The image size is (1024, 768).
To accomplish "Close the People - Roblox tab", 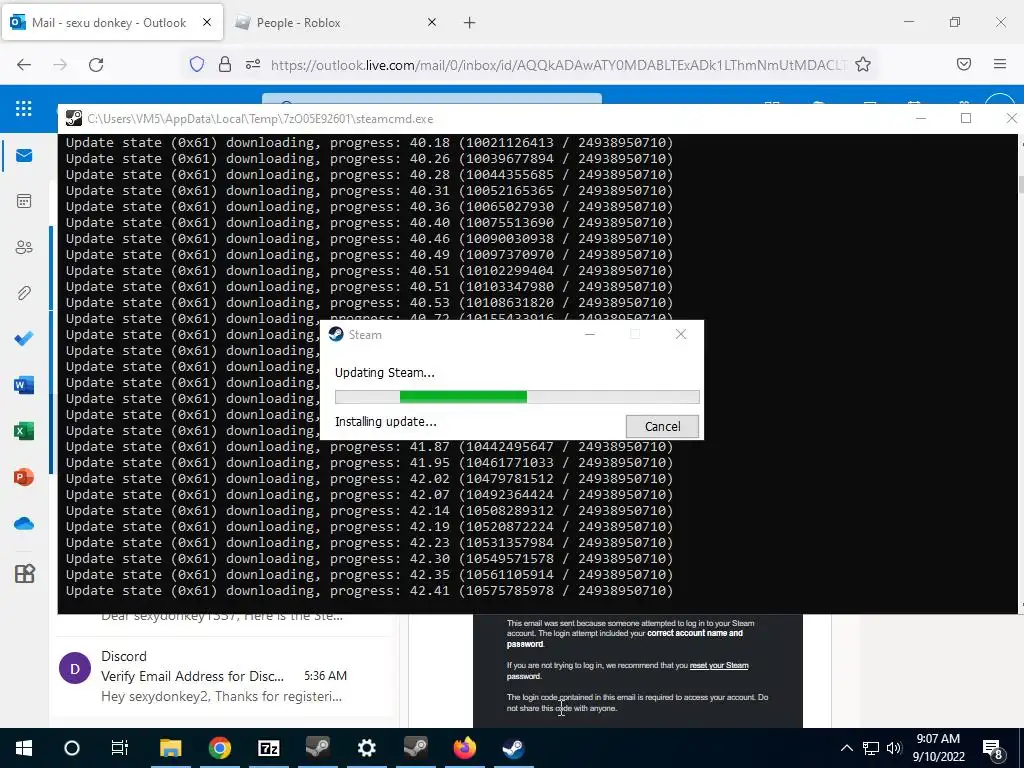I will [x=432, y=22].
